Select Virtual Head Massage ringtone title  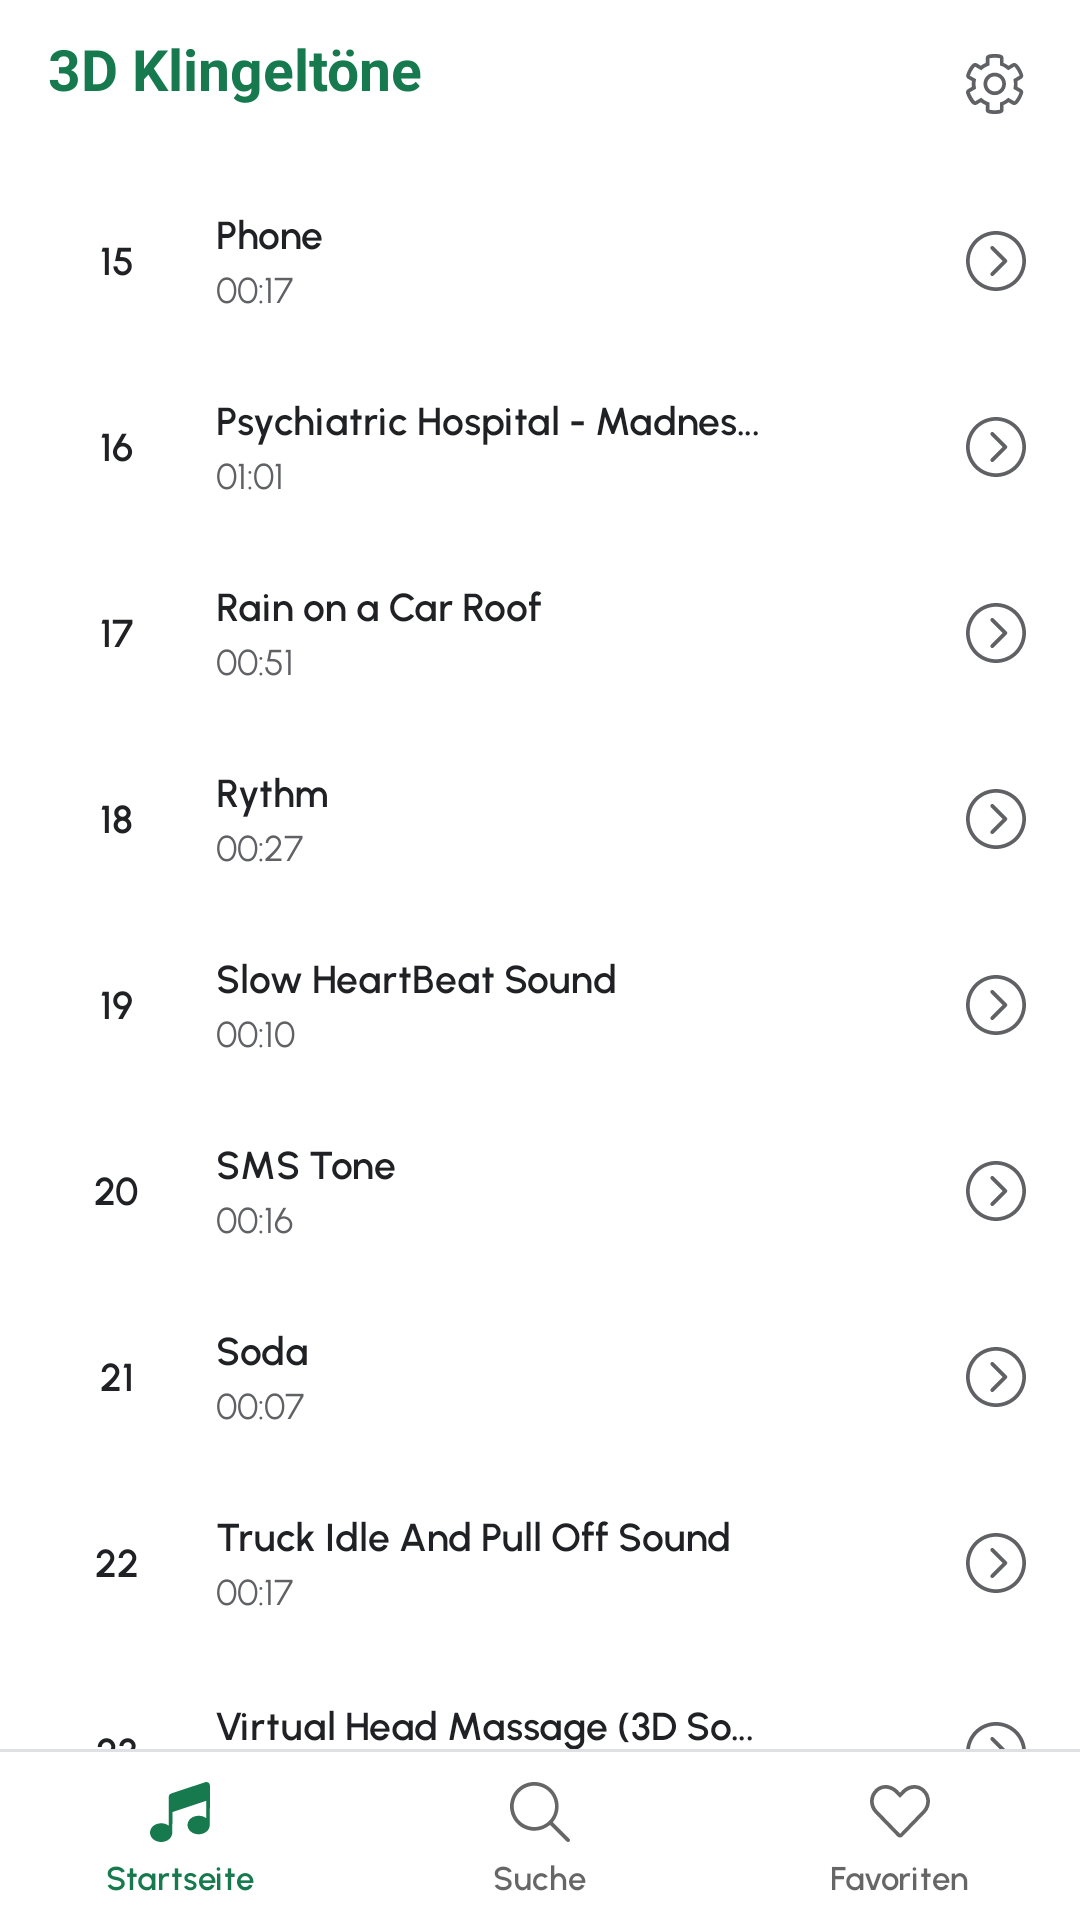pyautogui.click(x=484, y=1727)
